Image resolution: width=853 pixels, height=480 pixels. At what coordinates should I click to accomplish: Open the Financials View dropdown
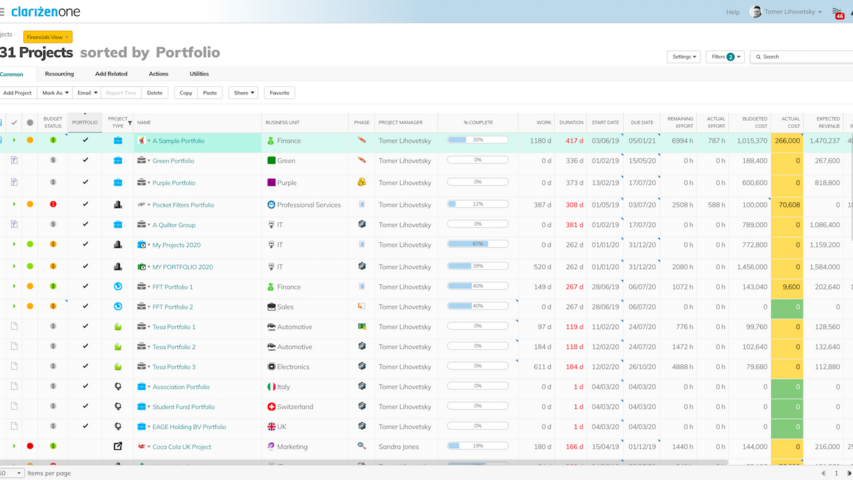click(x=48, y=37)
